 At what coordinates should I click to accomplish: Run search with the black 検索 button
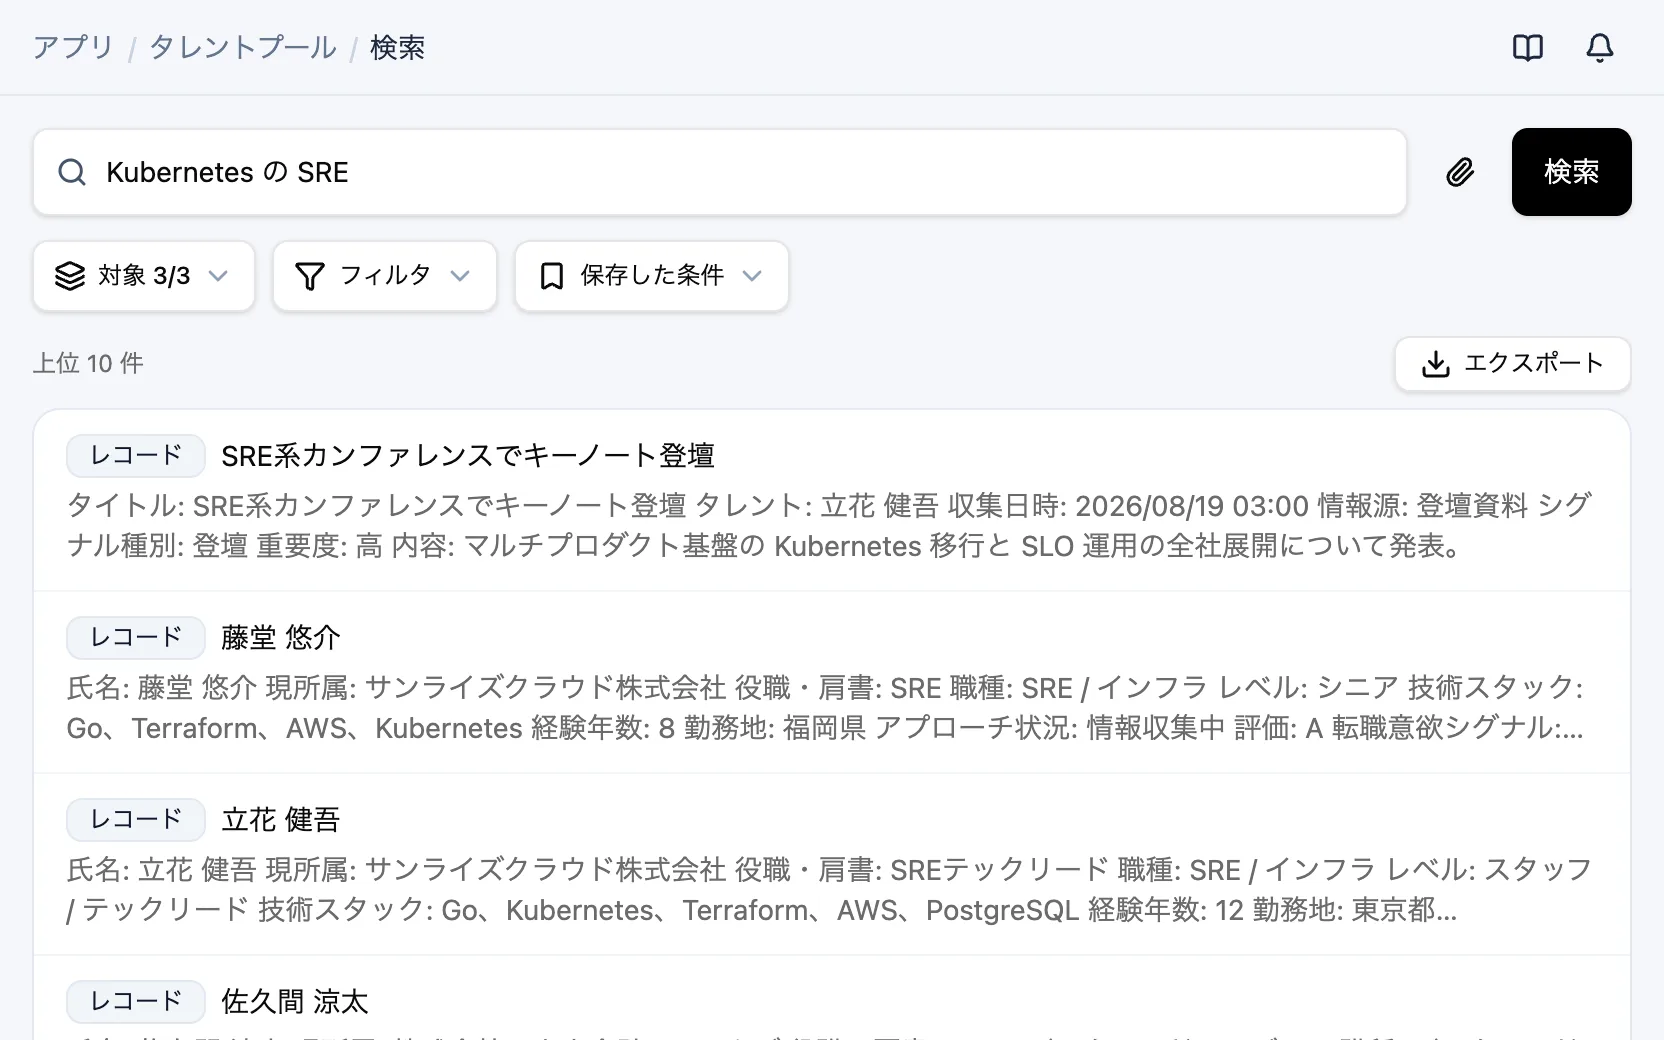pos(1571,172)
